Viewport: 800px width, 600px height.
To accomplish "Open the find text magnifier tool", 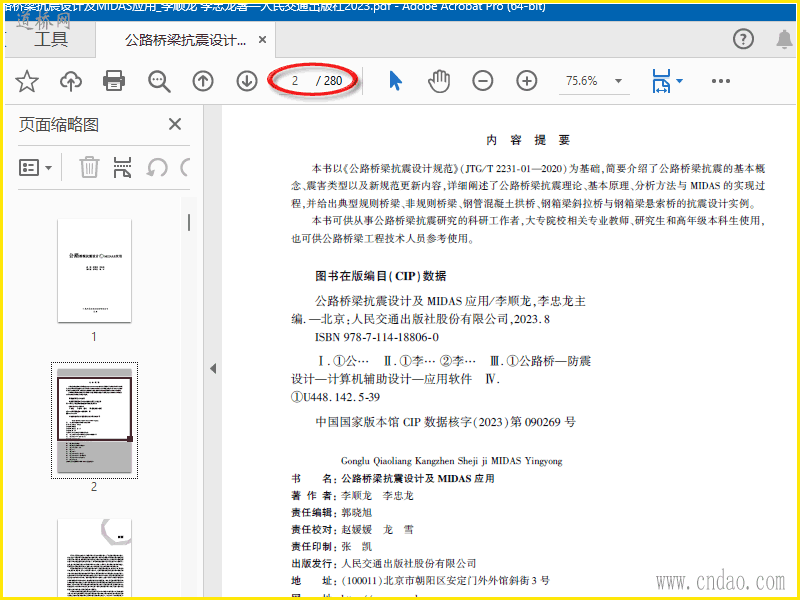I will 159,81.
